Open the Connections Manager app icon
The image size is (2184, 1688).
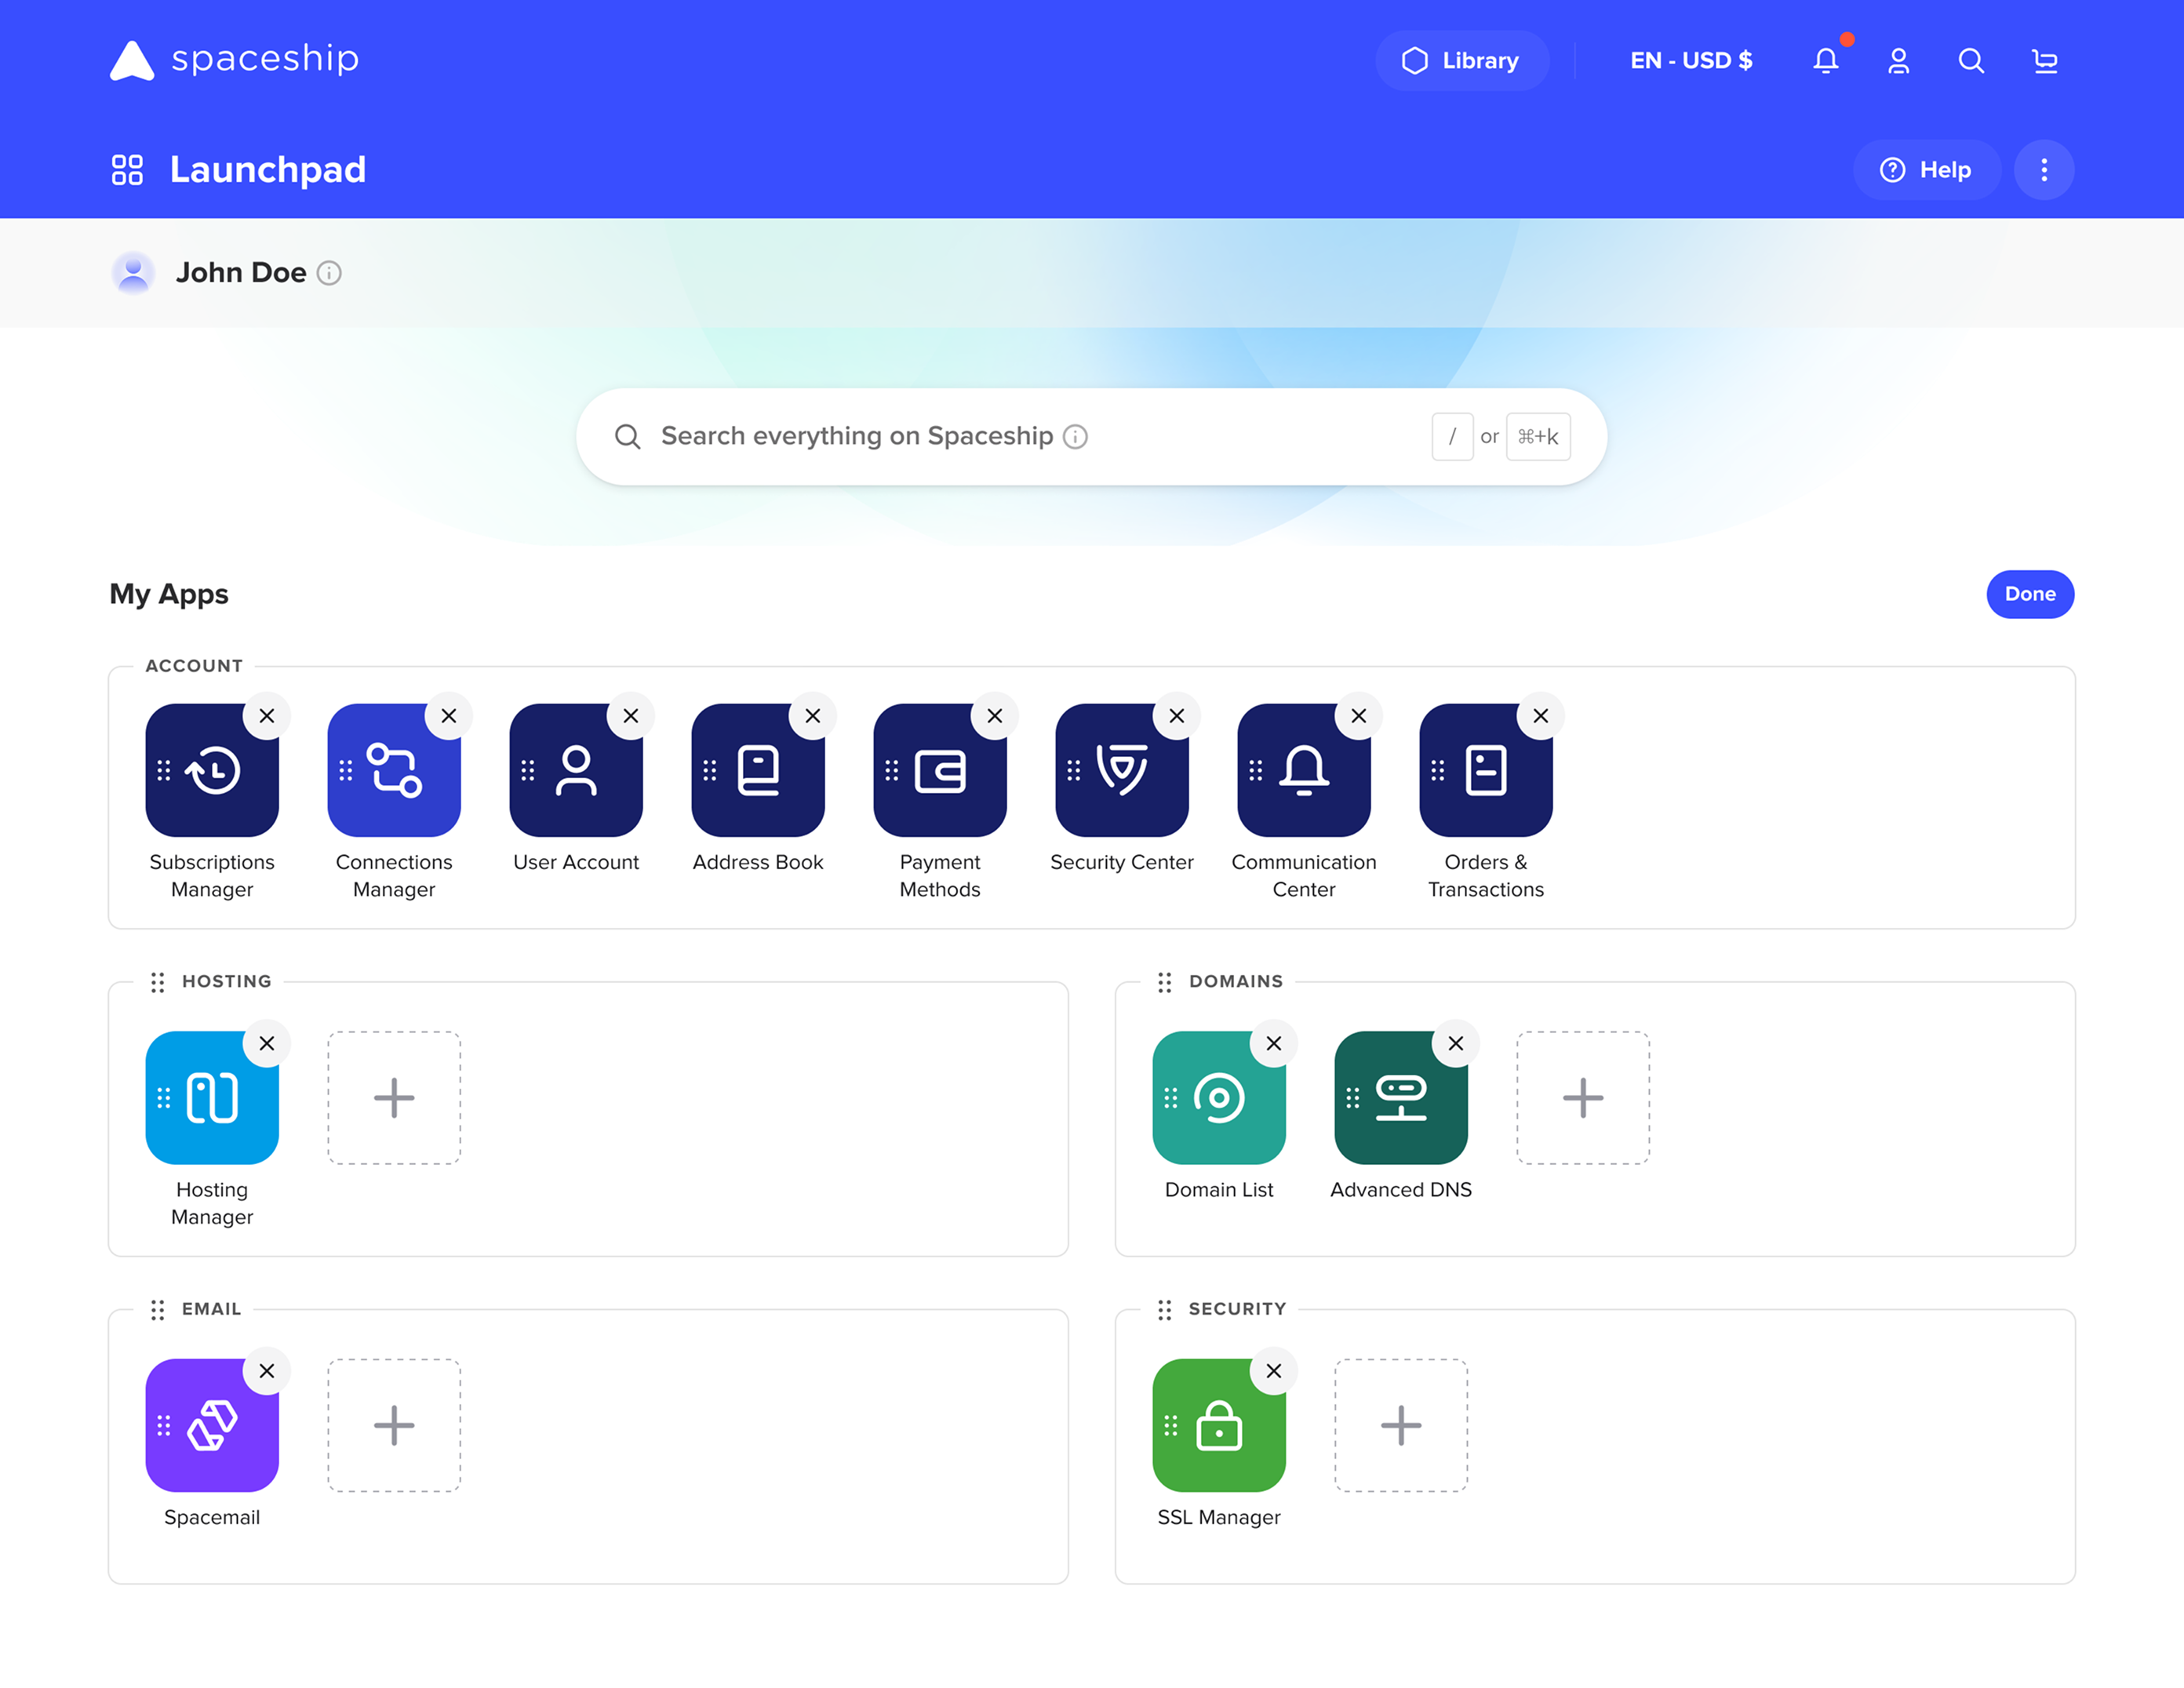point(394,770)
